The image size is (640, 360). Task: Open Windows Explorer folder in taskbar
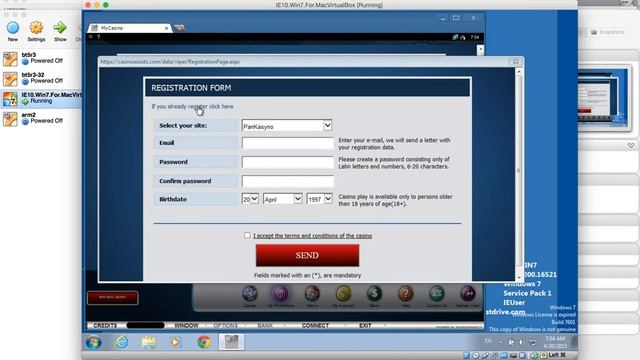(x=149, y=342)
